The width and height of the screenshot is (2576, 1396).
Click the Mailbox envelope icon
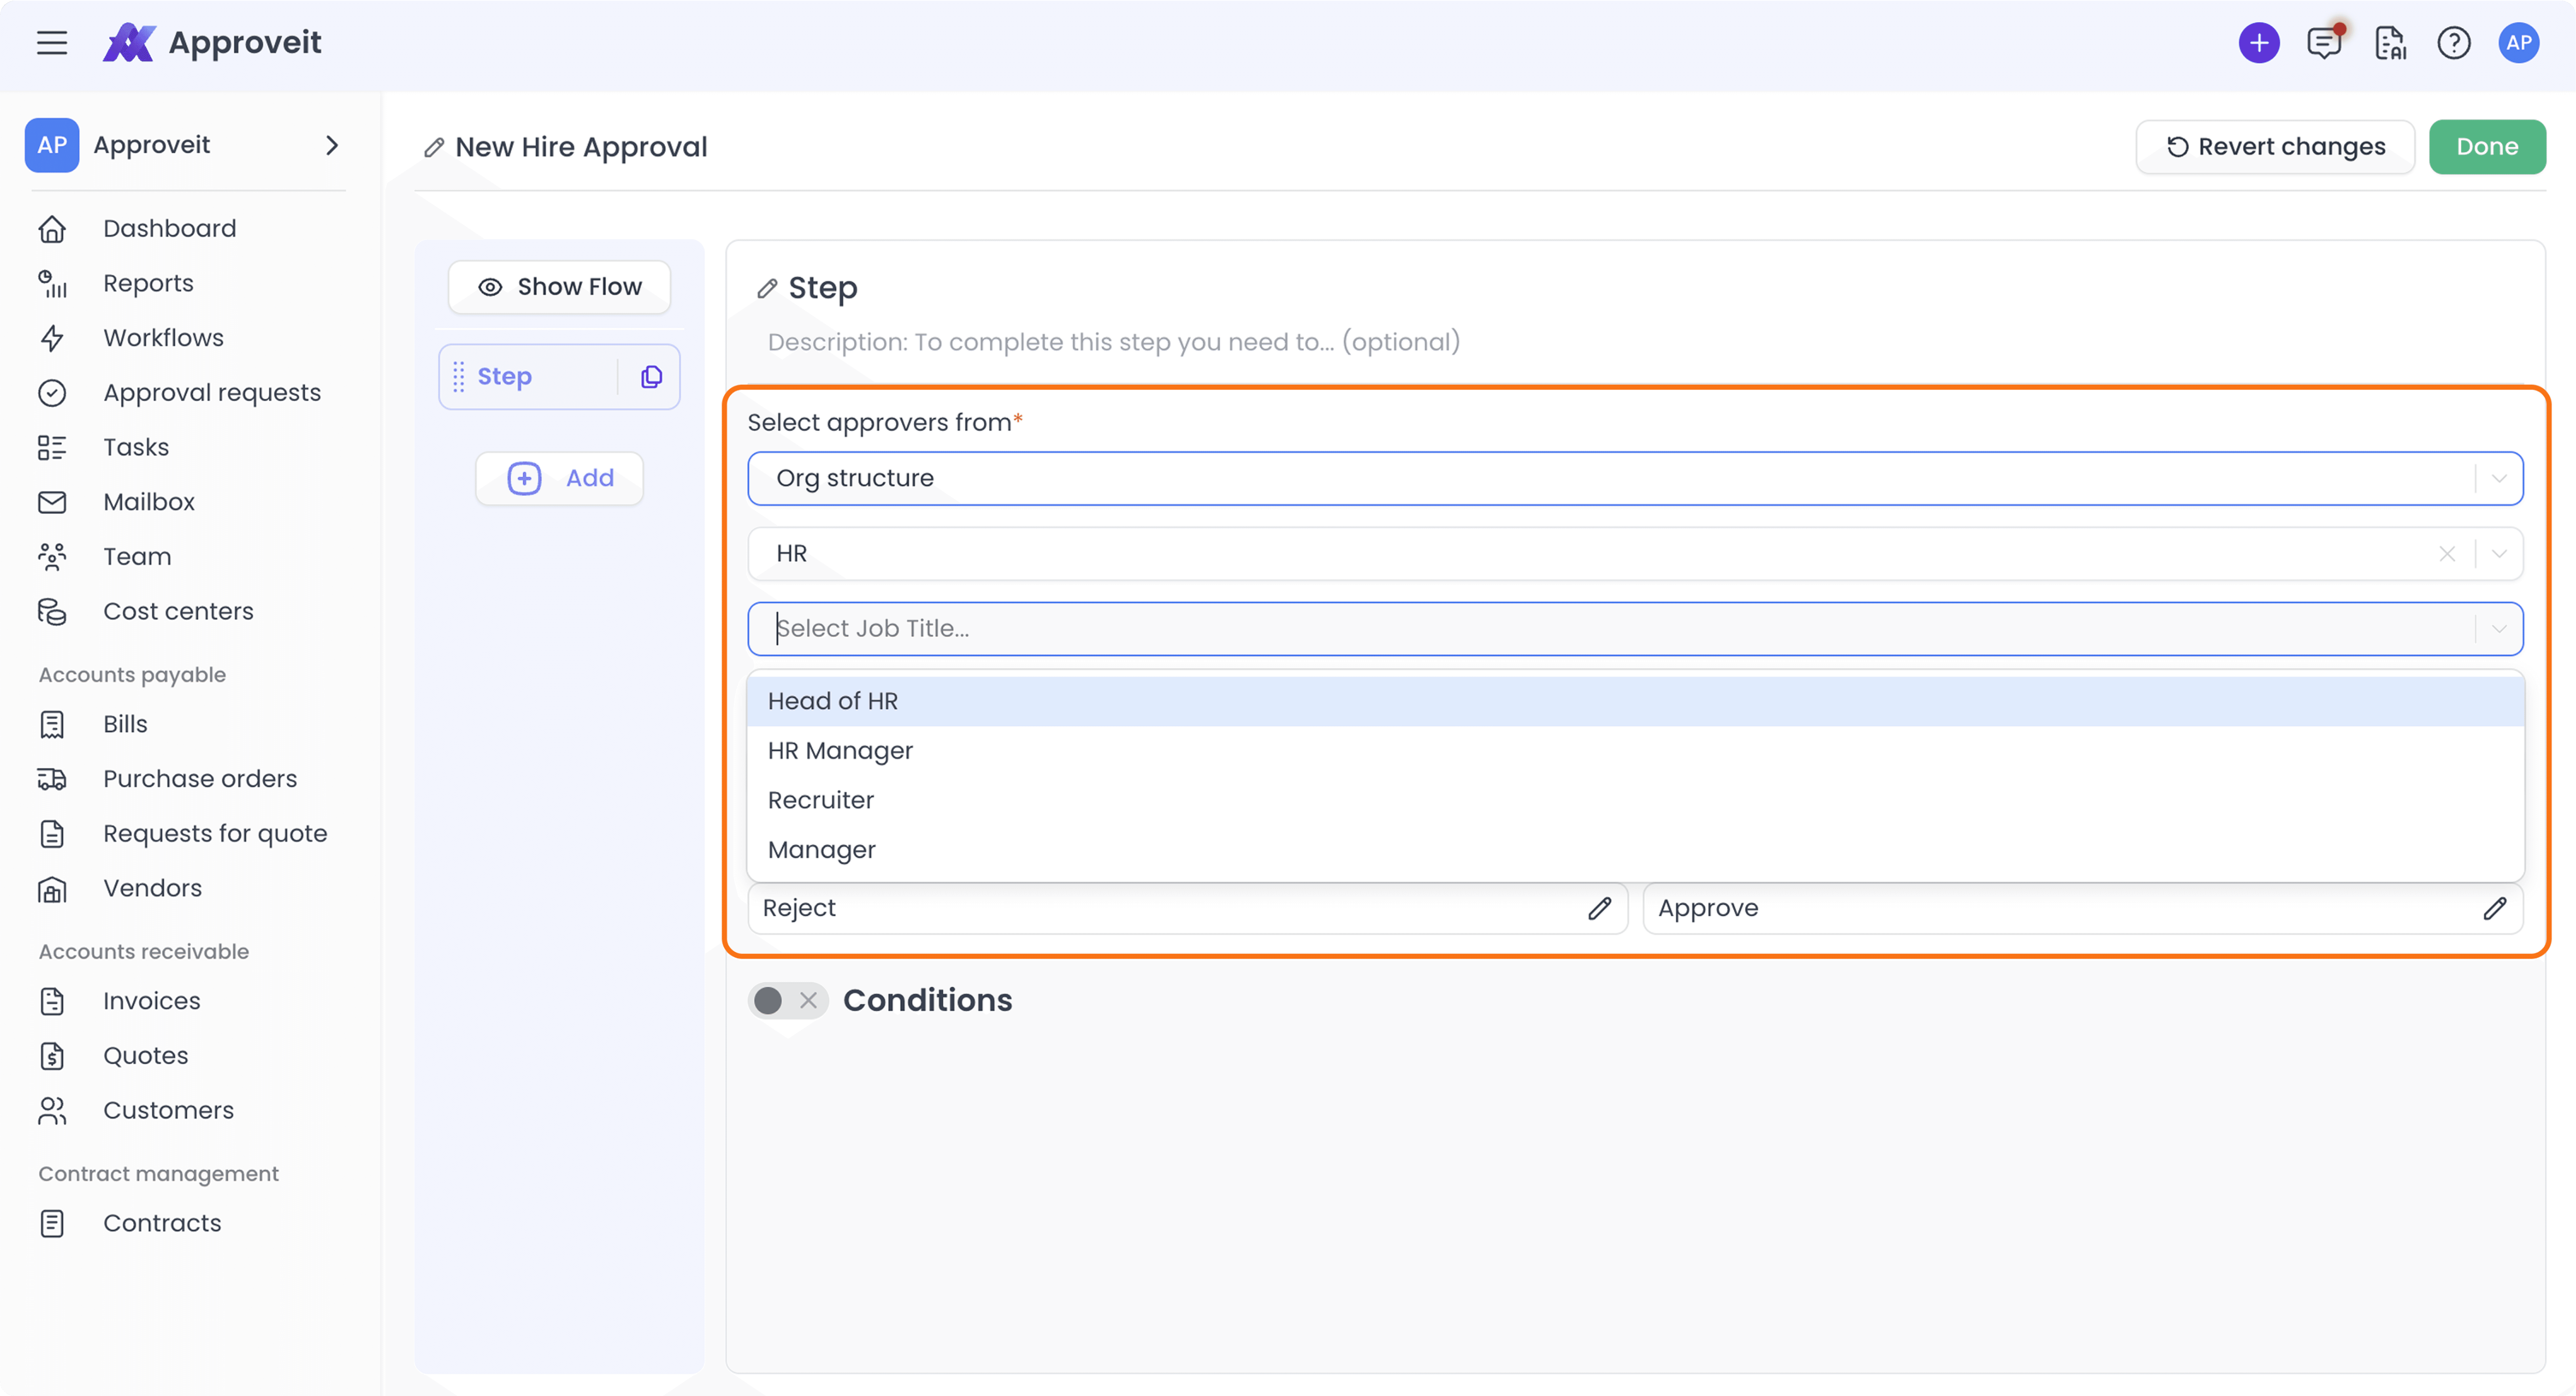[52, 502]
